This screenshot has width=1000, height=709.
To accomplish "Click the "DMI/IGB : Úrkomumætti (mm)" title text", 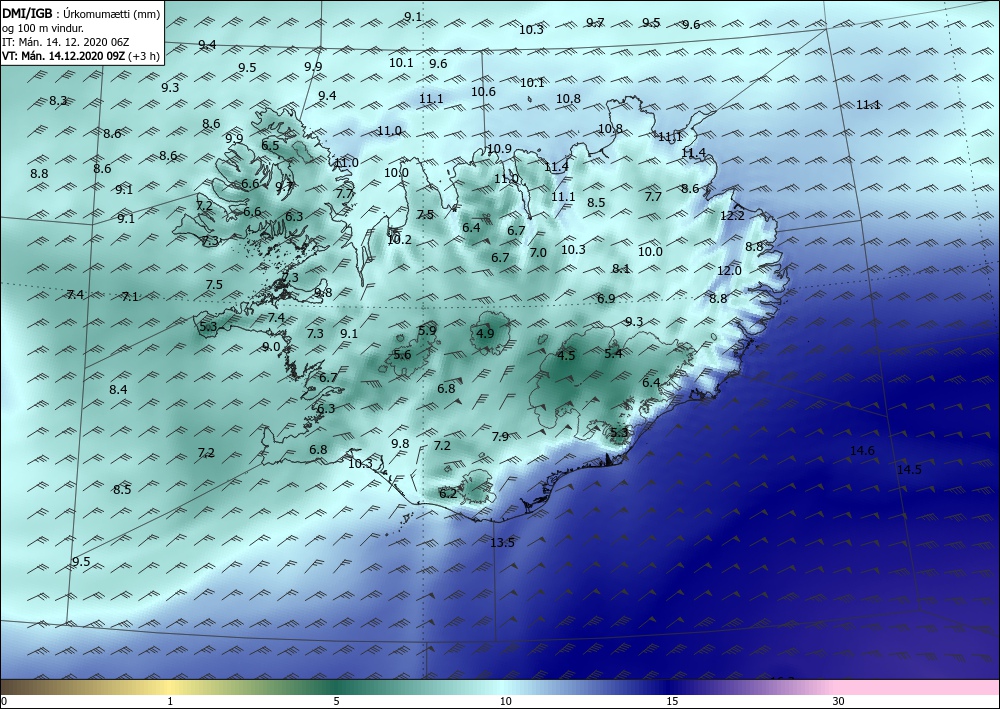I will click(x=81, y=13).
